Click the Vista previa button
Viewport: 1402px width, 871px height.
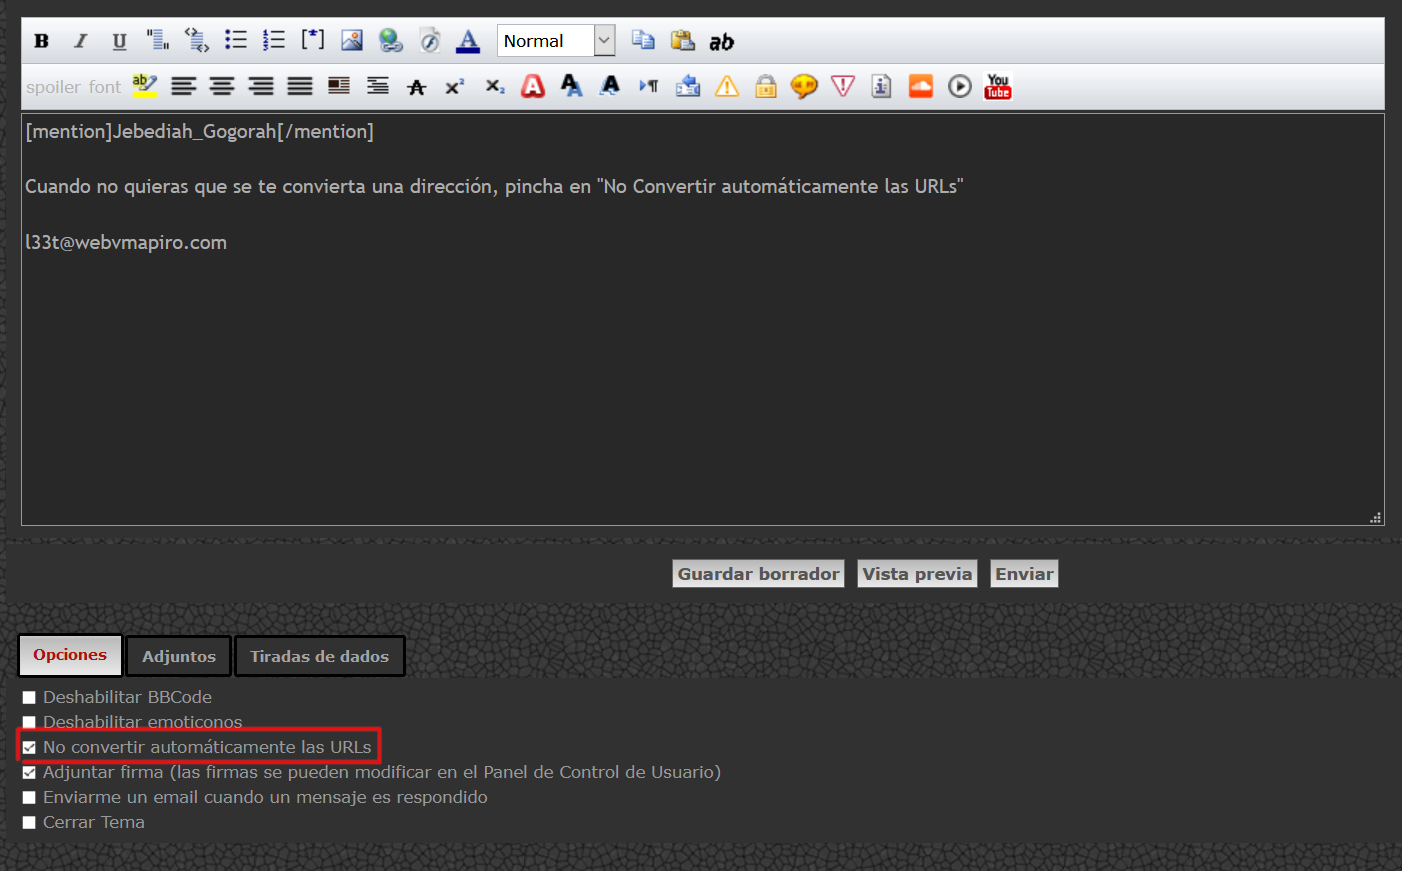917,574
